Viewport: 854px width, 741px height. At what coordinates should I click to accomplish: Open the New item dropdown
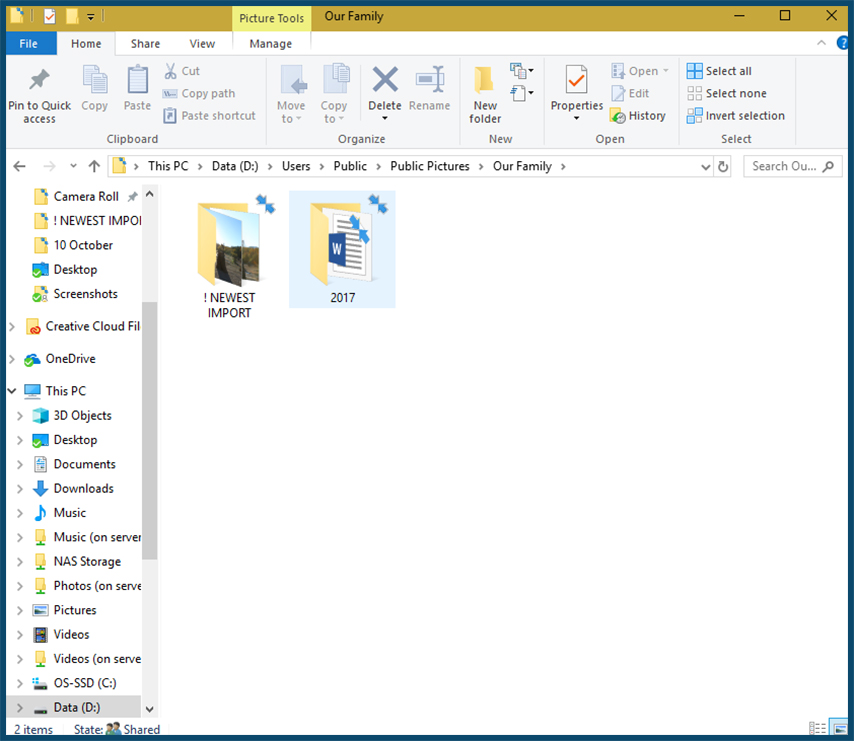click(x=521, y=71)
